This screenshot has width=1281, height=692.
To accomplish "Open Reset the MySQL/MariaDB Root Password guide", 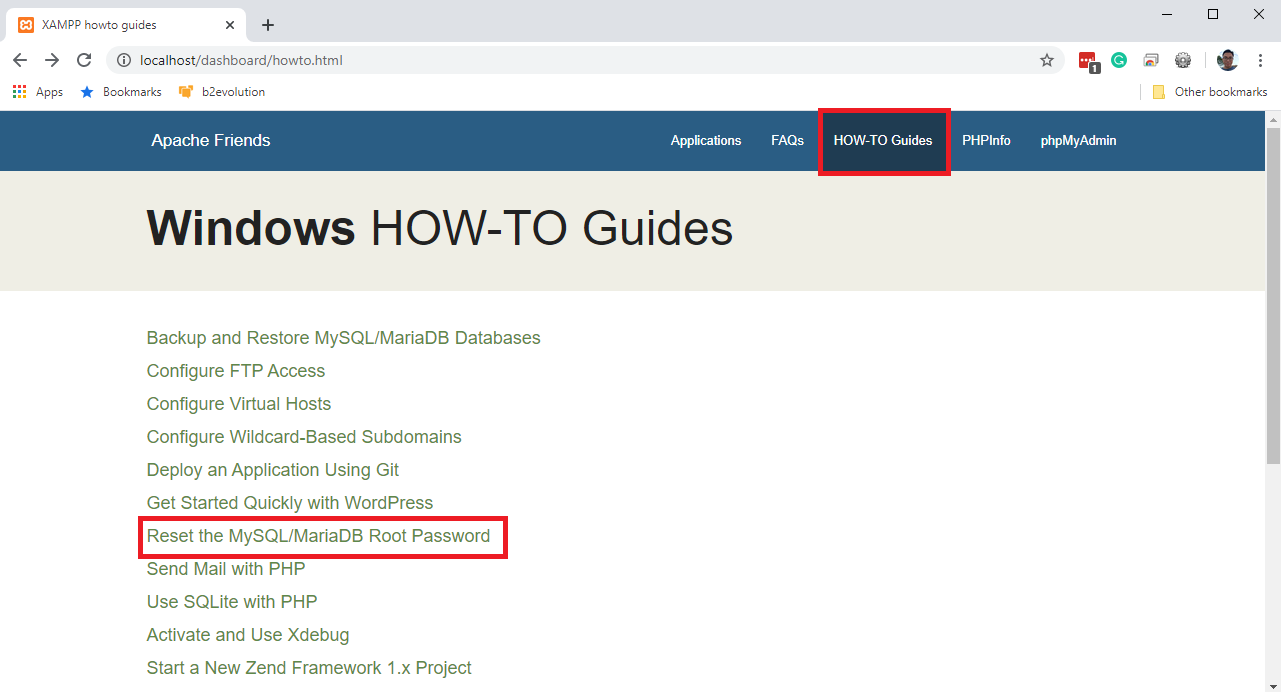I will click(x=319, y=536).
